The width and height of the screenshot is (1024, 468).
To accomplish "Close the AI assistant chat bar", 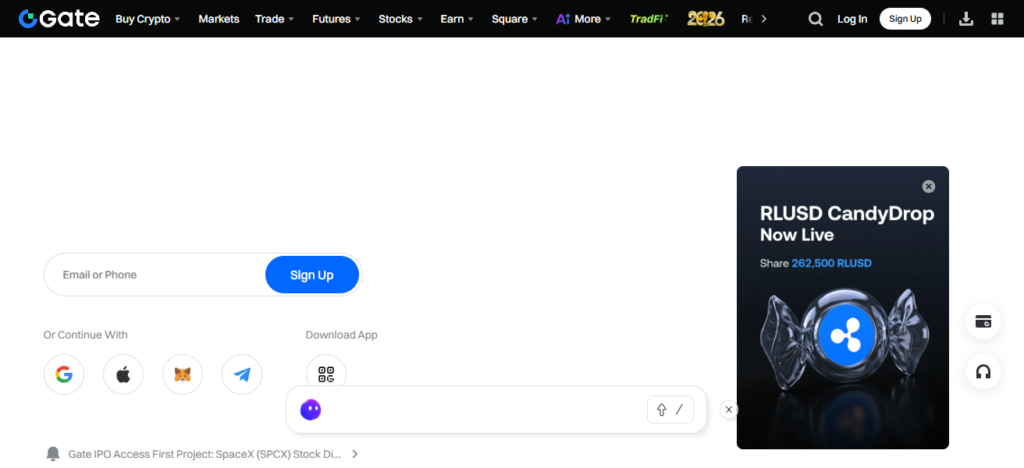I will 729,410.
